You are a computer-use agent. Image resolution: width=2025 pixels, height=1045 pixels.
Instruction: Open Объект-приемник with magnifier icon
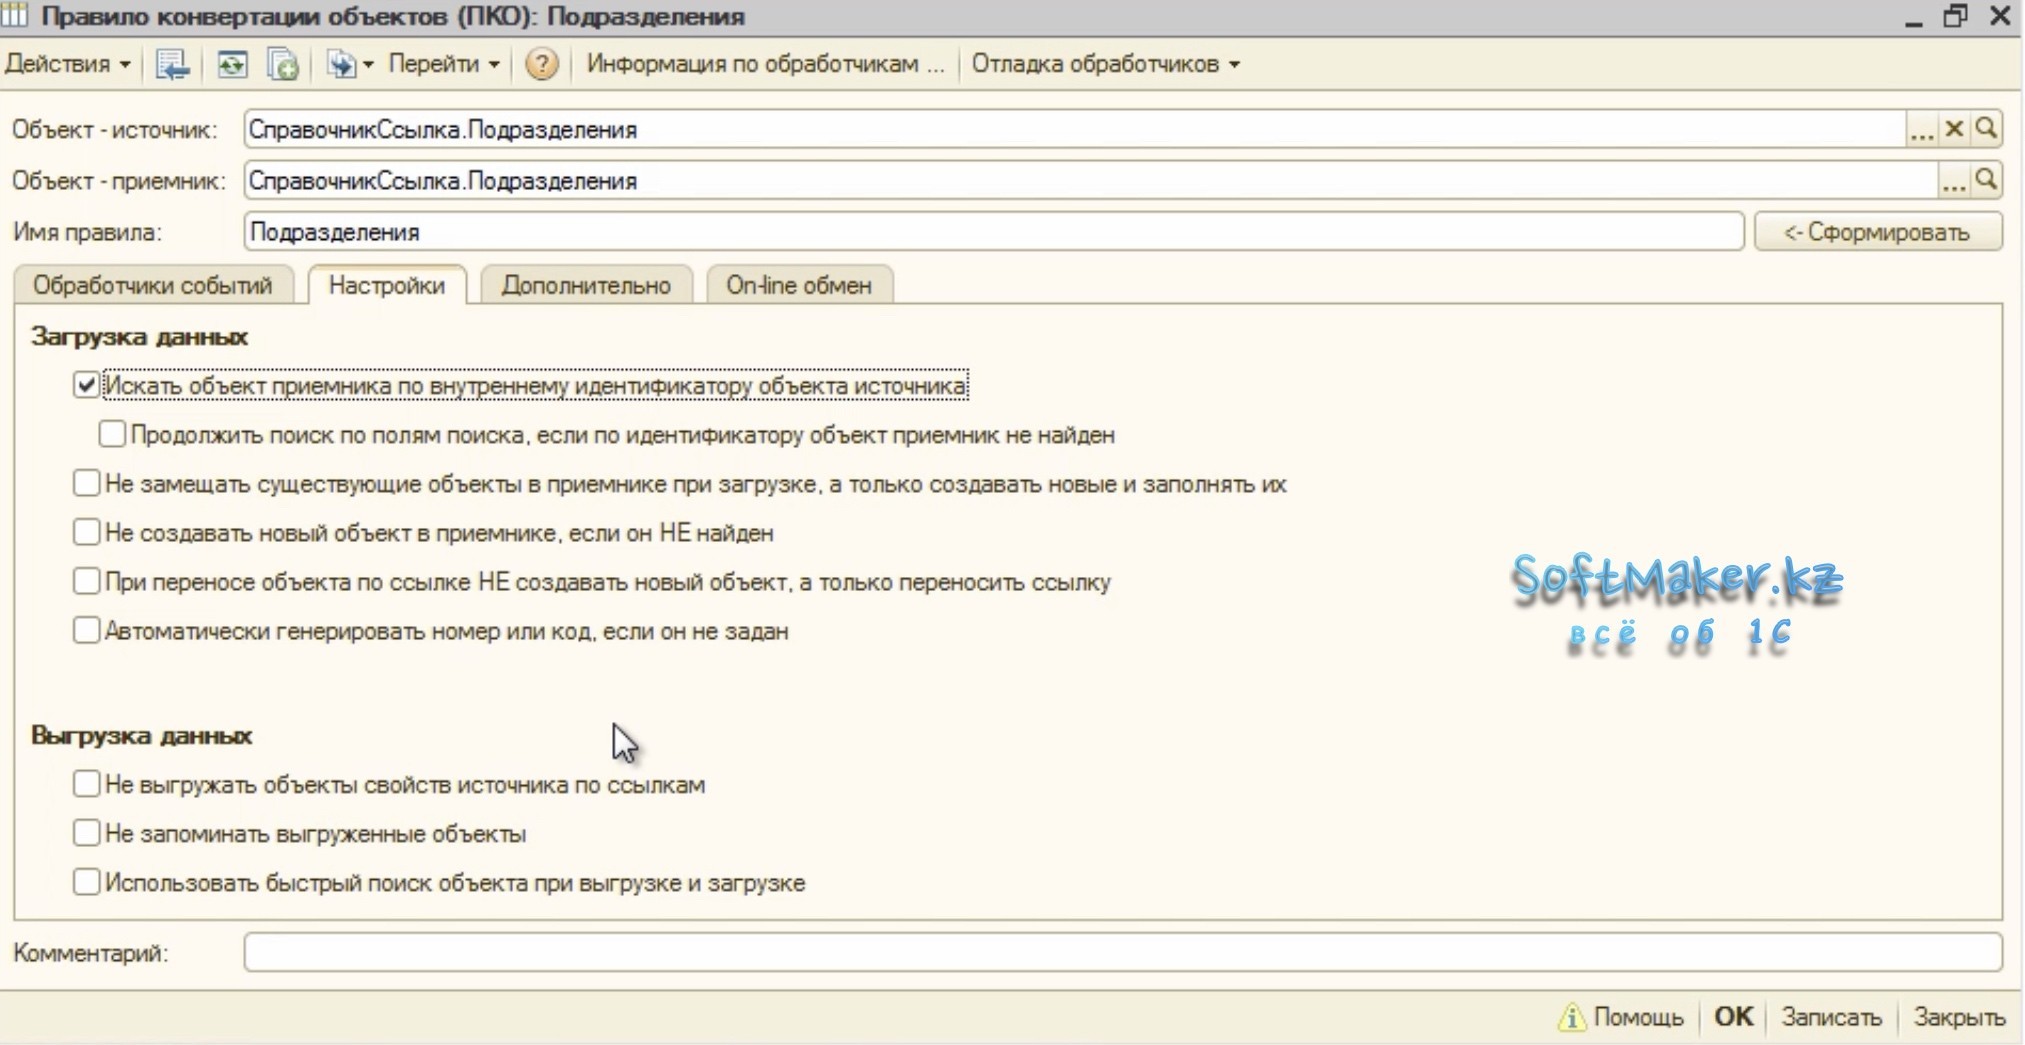click(1987, 180)
